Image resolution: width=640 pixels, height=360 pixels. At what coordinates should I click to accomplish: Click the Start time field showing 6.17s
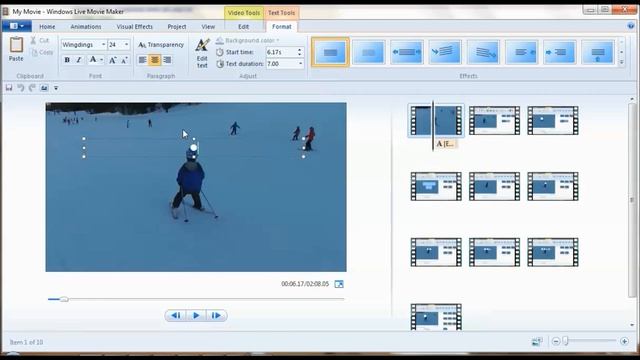click(x=281, y=52)
